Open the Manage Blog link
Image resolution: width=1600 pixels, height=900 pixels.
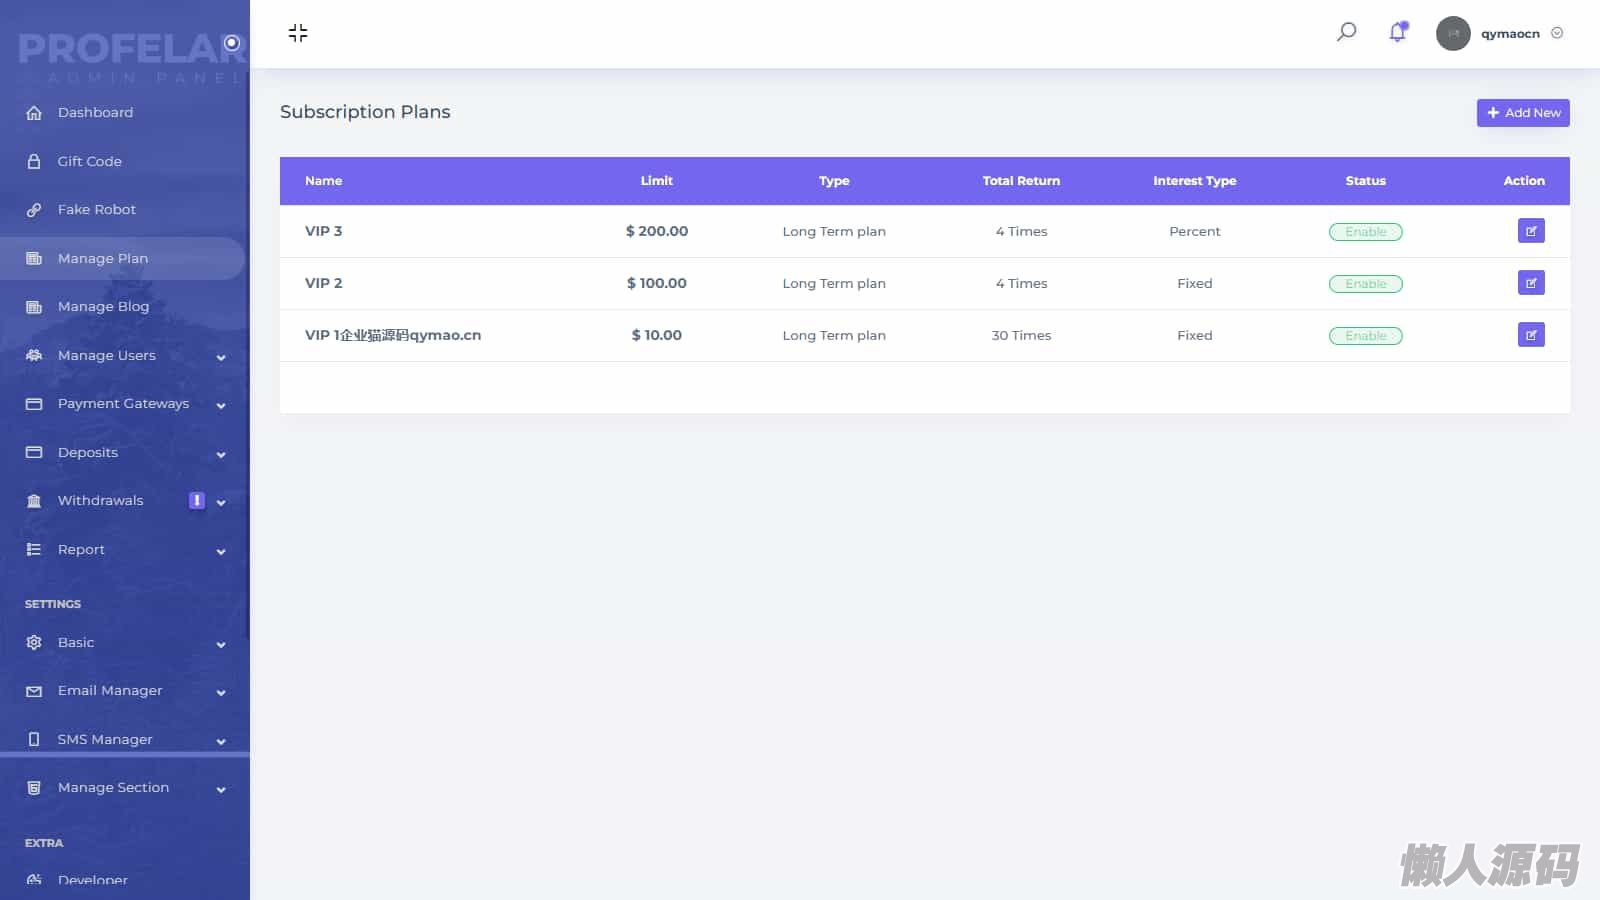click(x=103, y=307)
